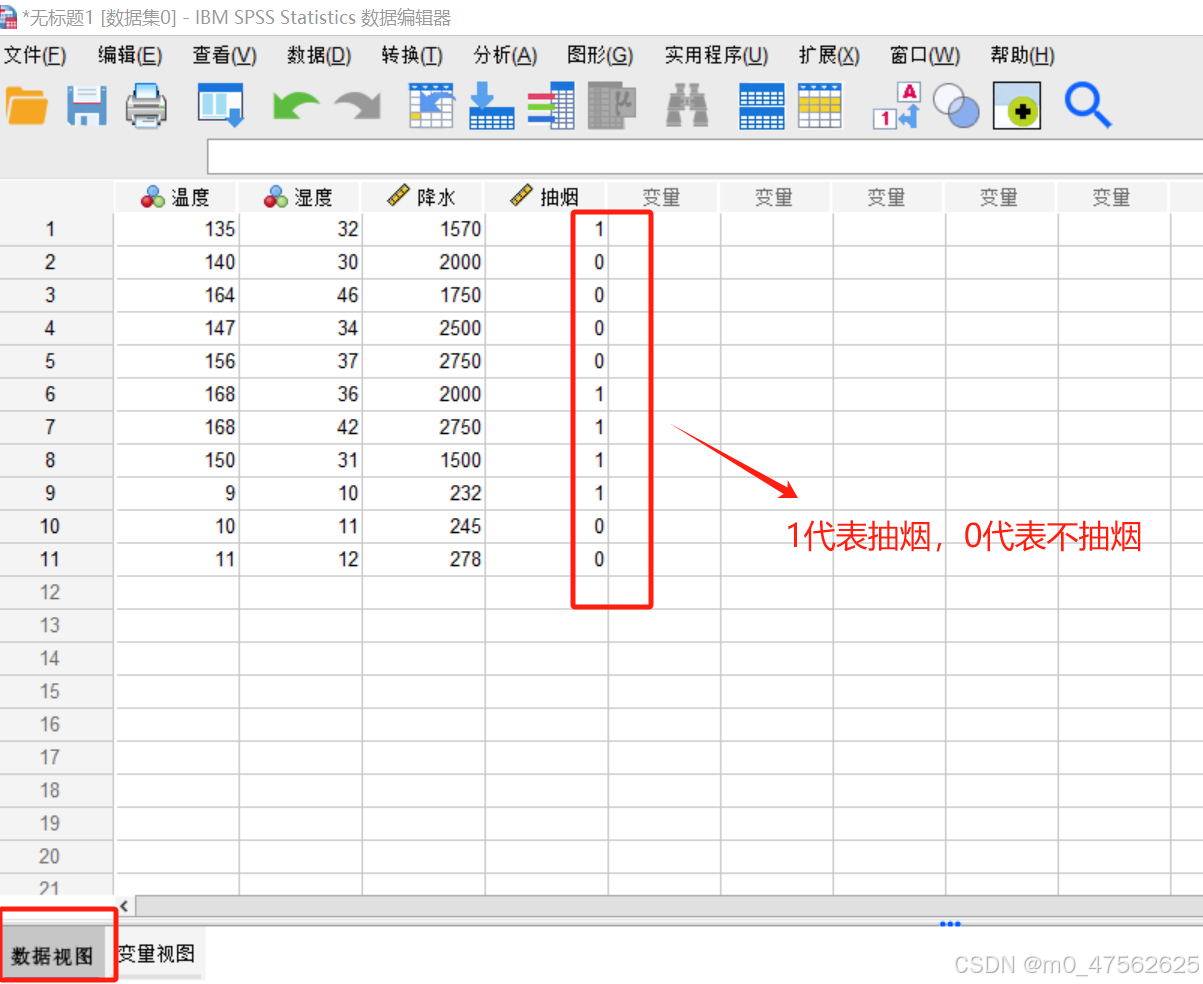This screenshot has height=984, width=1203.
Task: Select the first empty 变量 column header
Action: click(x=662, y=197)
